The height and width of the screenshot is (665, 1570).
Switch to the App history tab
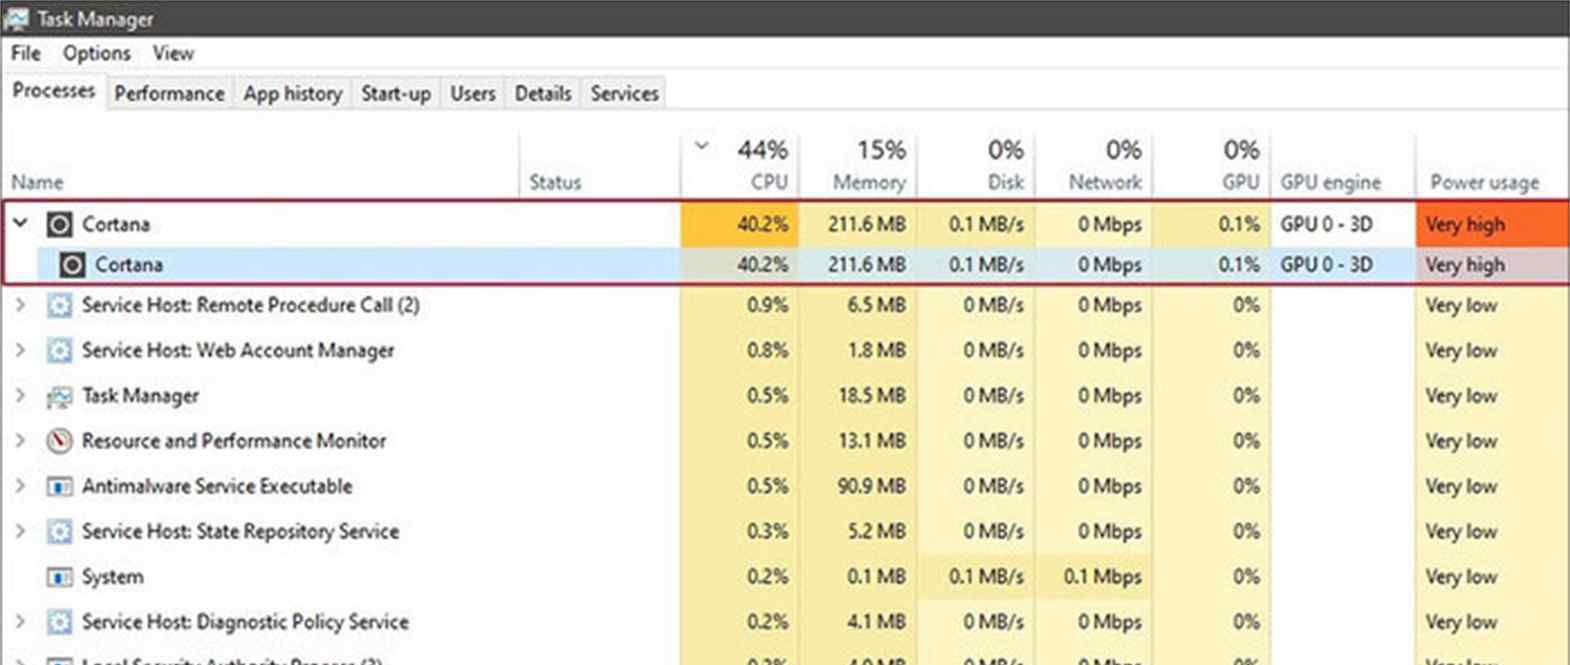click(x=293, y=93)
